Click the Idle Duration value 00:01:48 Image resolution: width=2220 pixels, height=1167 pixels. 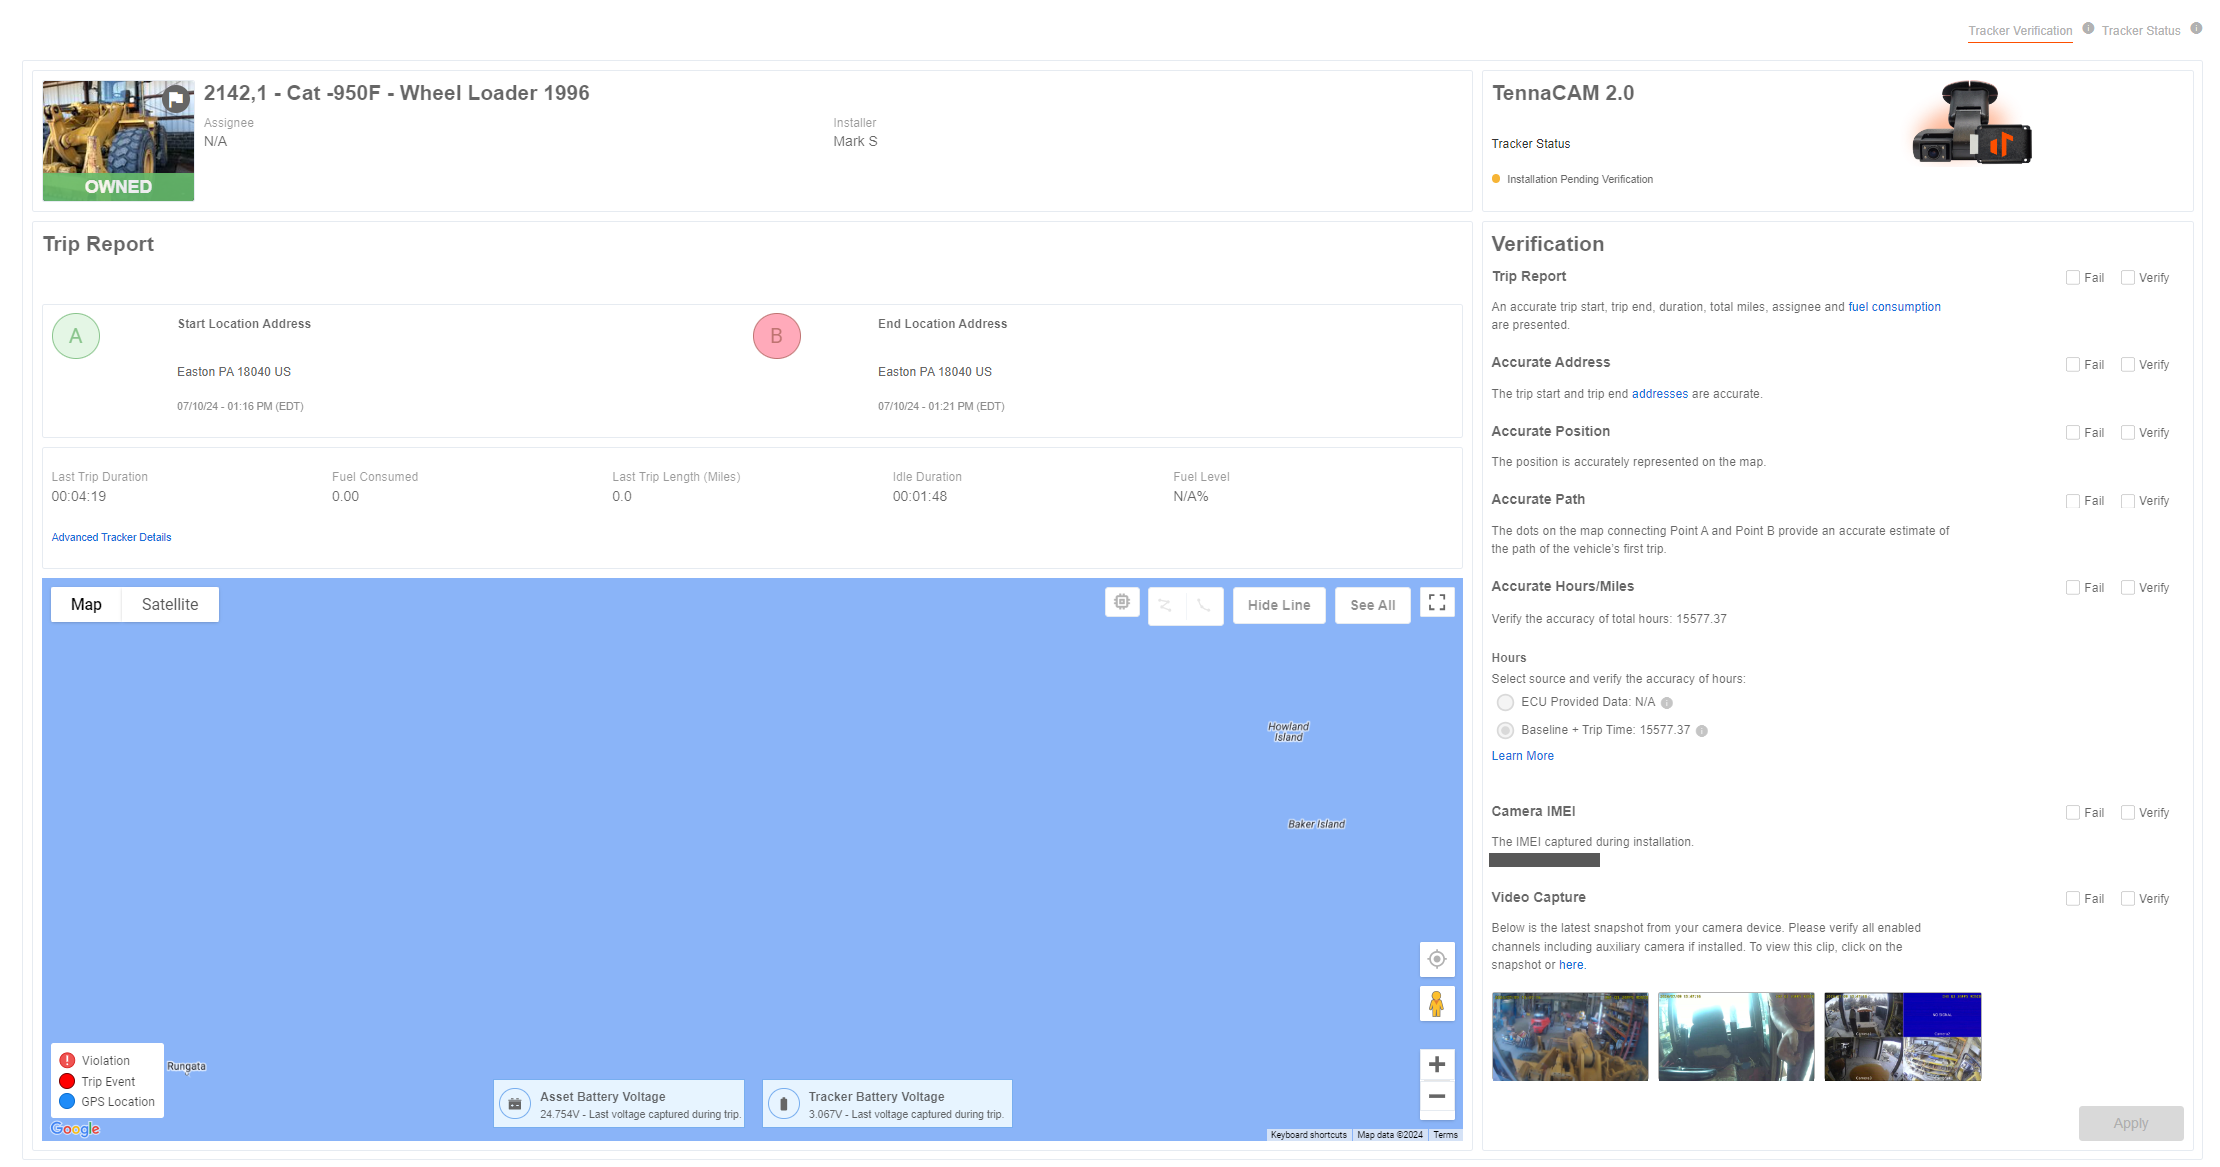[x=920, y=496]
